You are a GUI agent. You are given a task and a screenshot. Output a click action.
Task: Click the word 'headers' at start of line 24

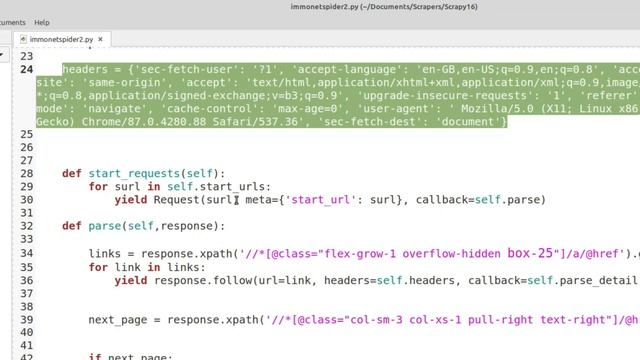click(85, 69)
